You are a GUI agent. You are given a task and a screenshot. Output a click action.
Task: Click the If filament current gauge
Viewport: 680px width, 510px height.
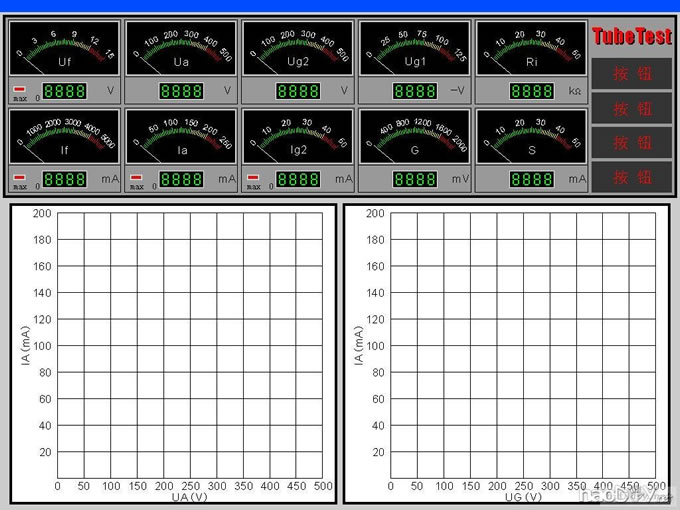[65, 136]
